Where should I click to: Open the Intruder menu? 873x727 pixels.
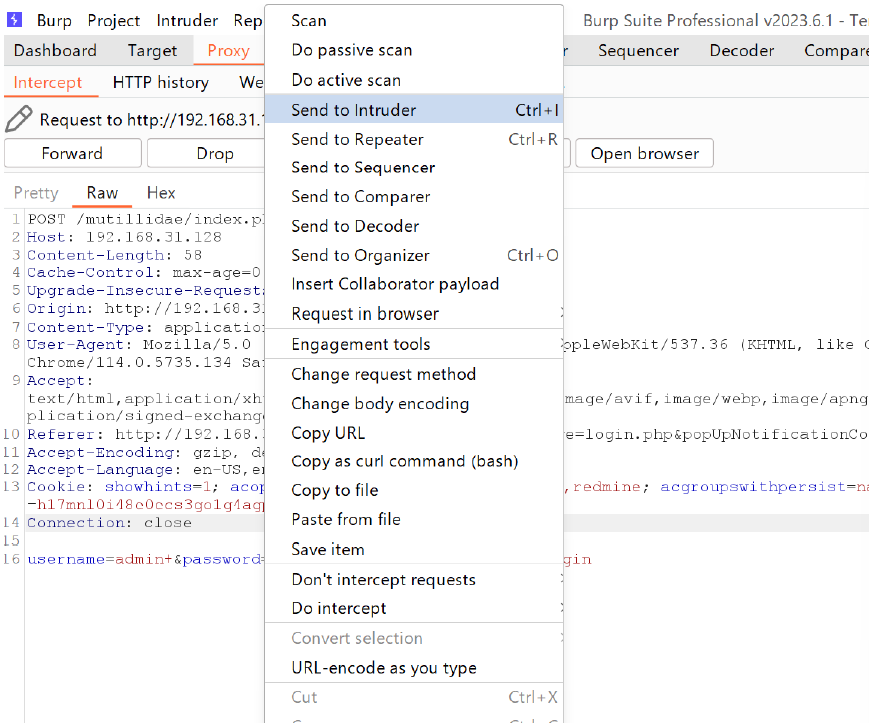(x=187, y=21)
